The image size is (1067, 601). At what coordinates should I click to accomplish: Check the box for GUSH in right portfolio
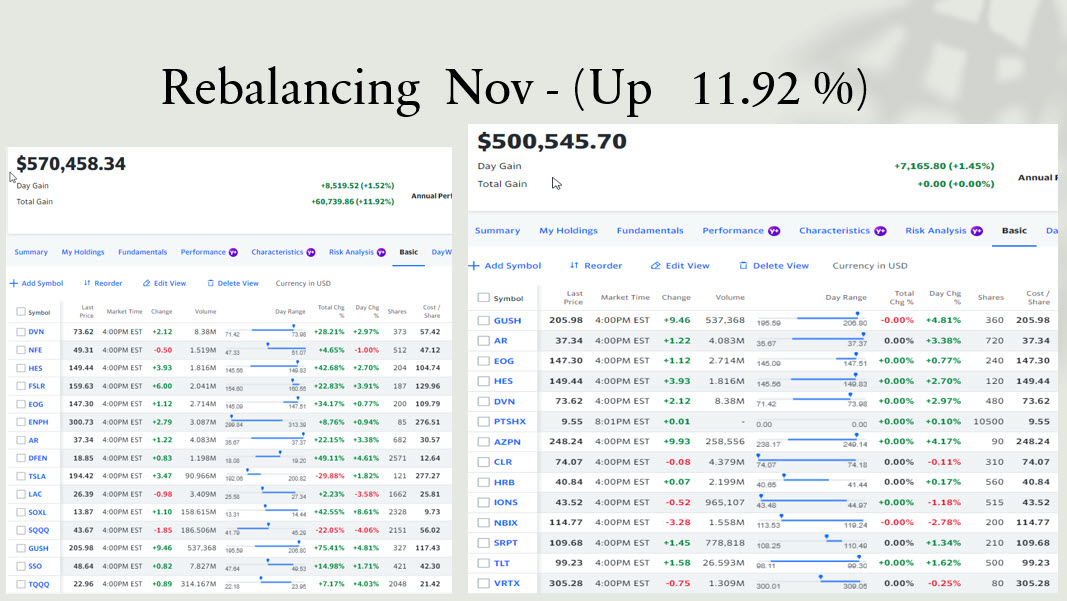click(483, 321)
